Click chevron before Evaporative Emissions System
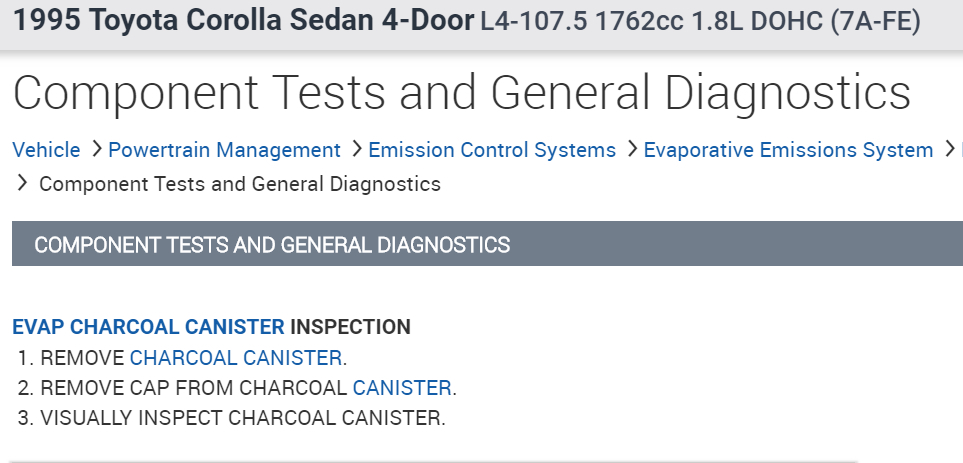Viewport: 963px width, 463px height. tap(632, 150)
